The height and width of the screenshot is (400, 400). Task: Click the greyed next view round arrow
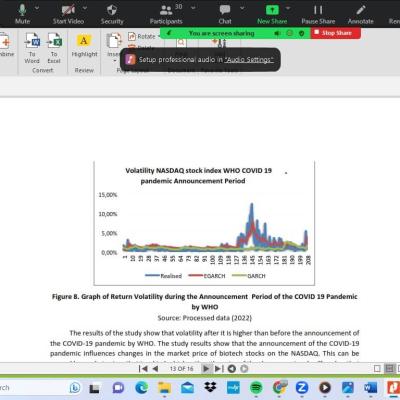(x=244, y=369)
